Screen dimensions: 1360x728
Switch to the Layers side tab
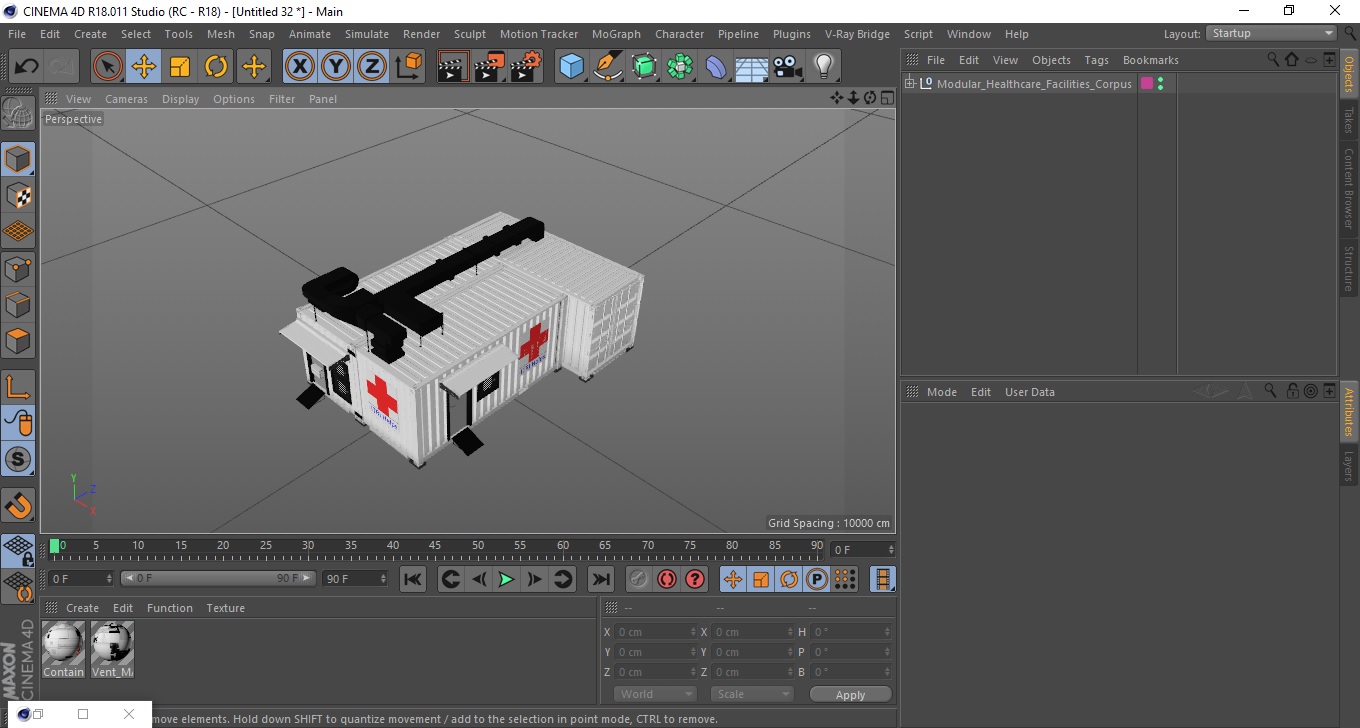[1349, 466]
